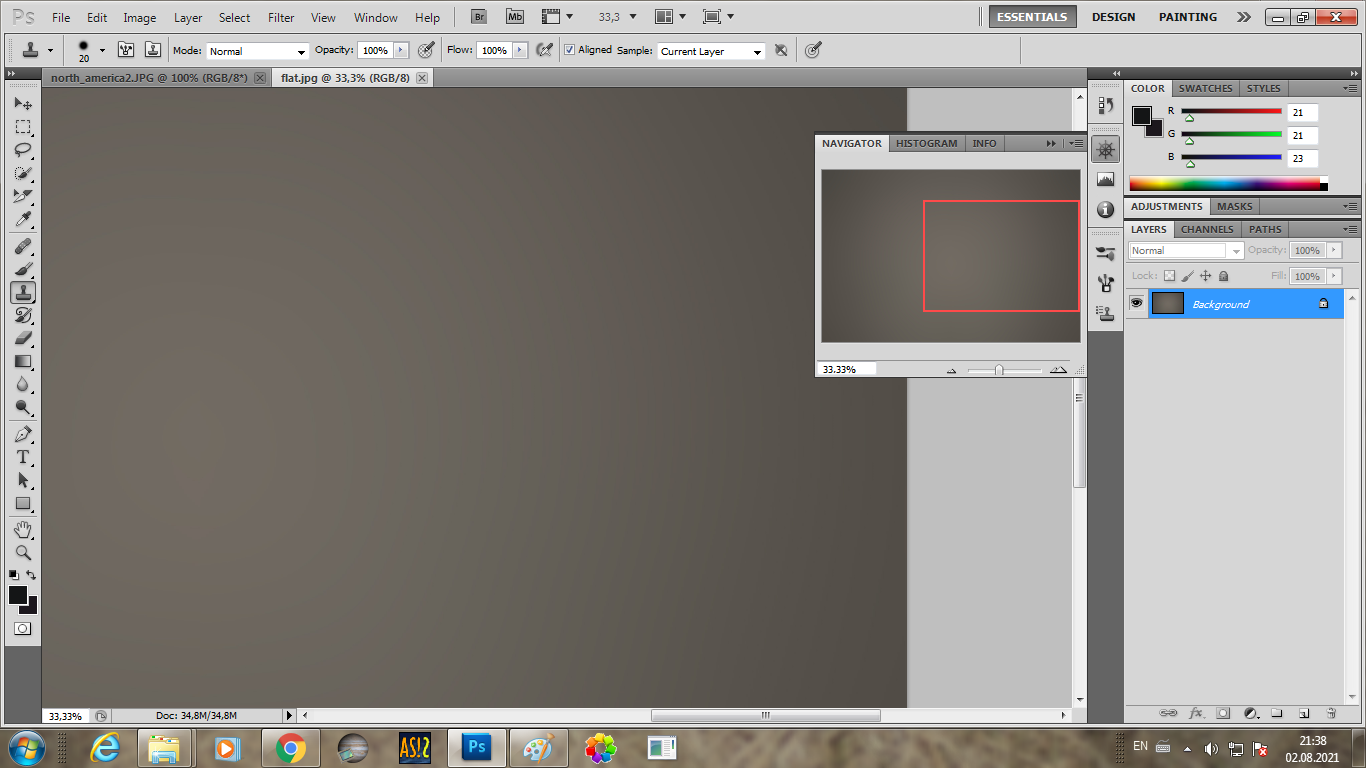Open the Flow slider arrow
The image size is (1366, 768).
click(520, 50)
